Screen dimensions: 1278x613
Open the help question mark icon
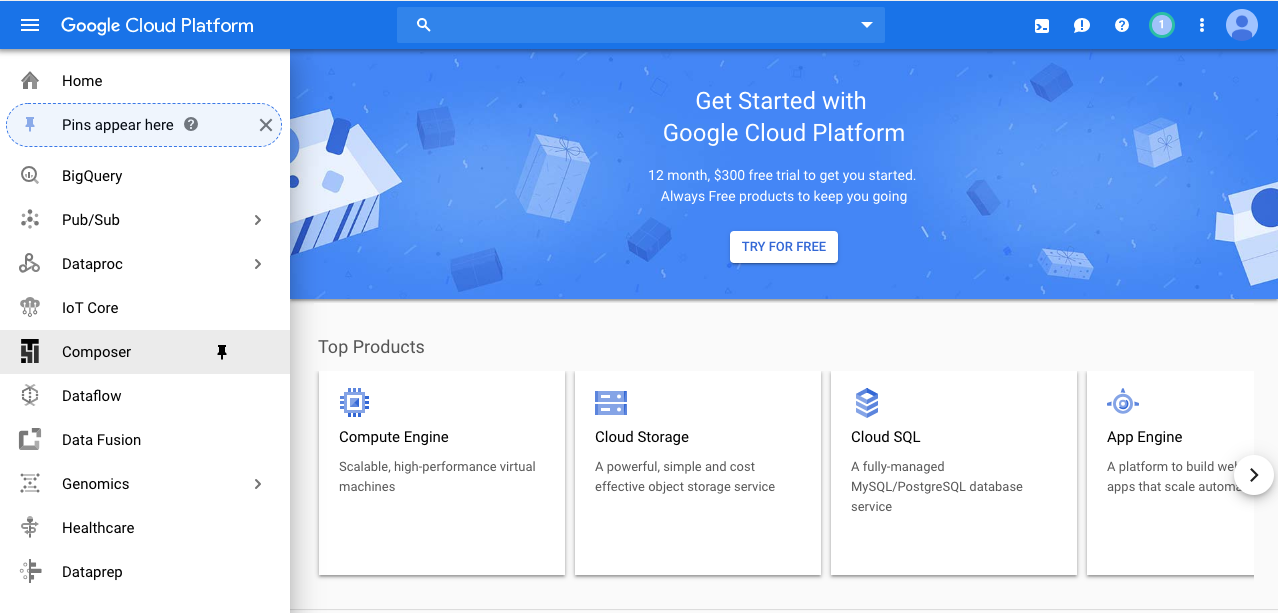(x=1122, y=26)
